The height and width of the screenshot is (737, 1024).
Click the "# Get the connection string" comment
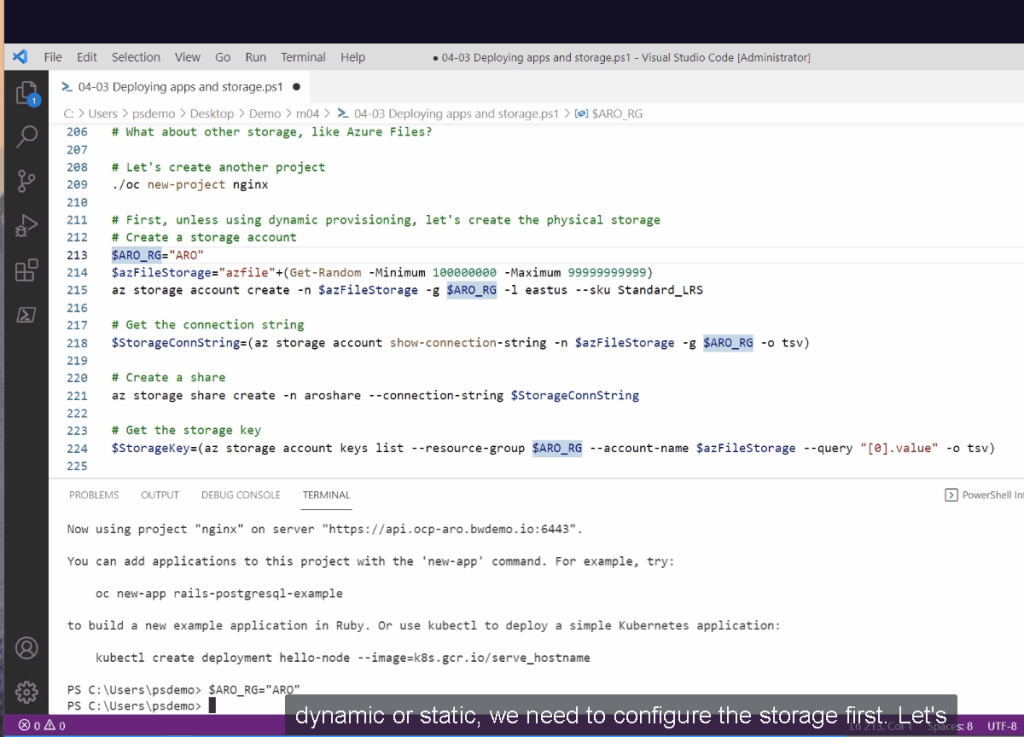point(208,325)
